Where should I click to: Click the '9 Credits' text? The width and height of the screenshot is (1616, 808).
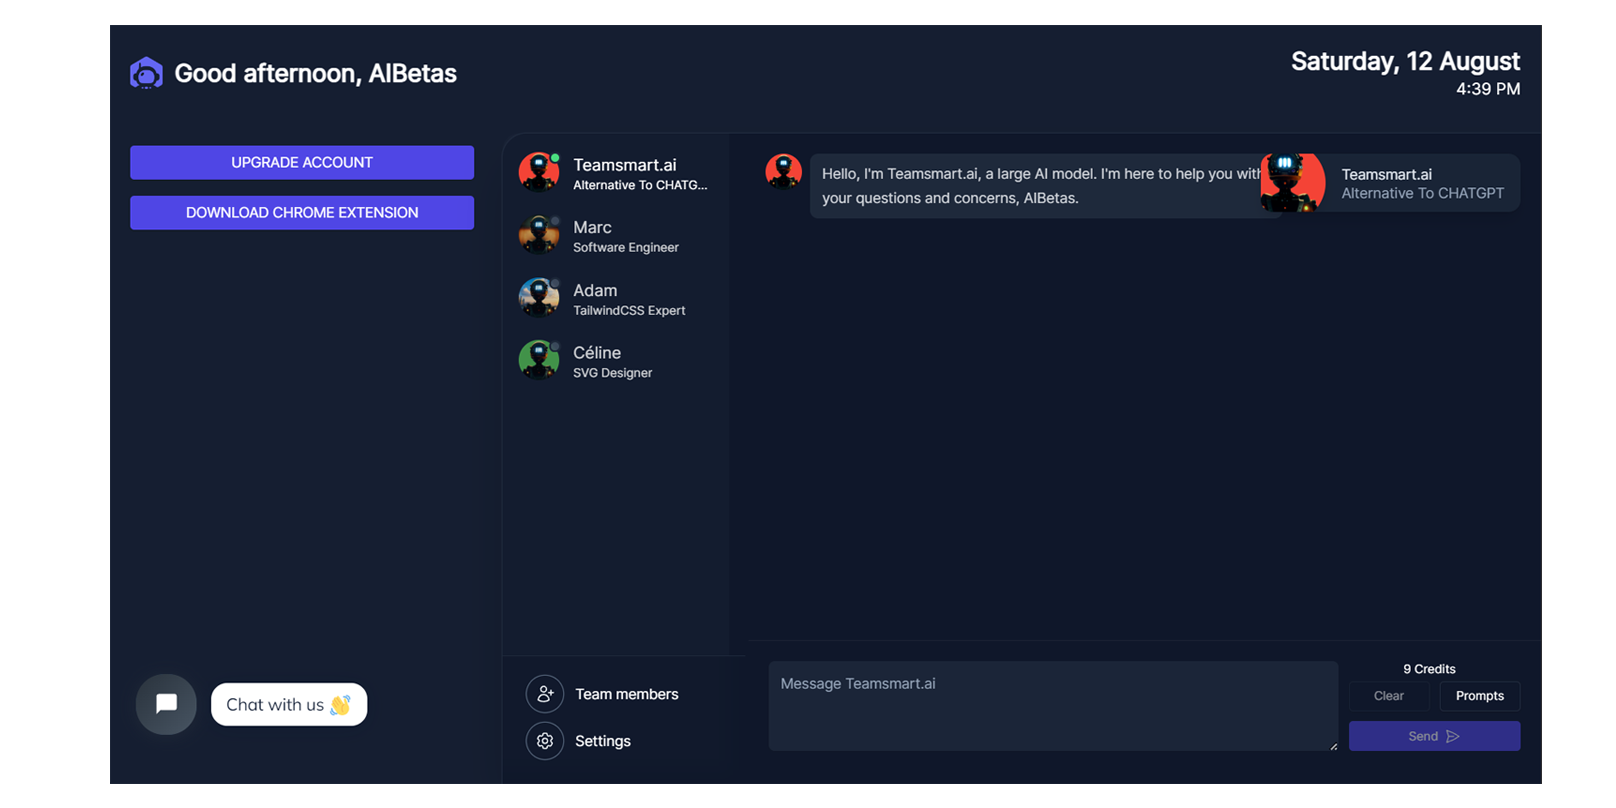point(1429,669)
